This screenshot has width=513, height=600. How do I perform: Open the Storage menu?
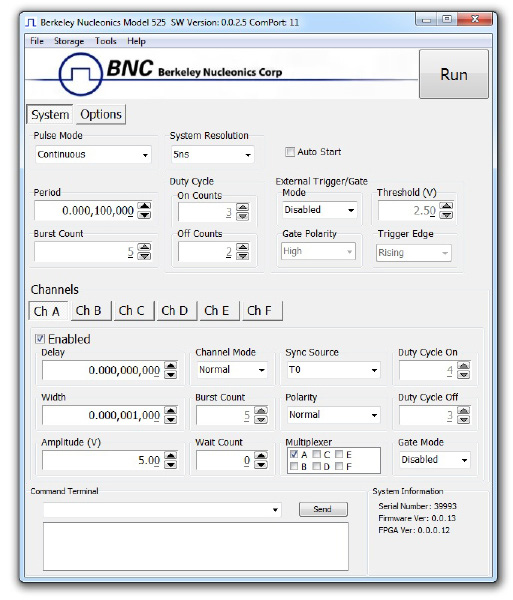(x=69, y=41)
